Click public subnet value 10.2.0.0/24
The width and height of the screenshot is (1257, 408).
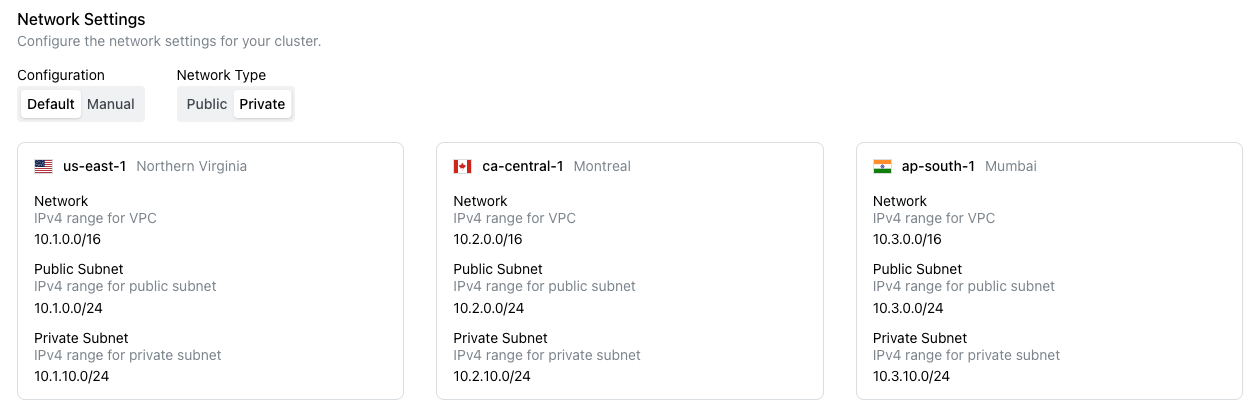click(x=489, y=308)
